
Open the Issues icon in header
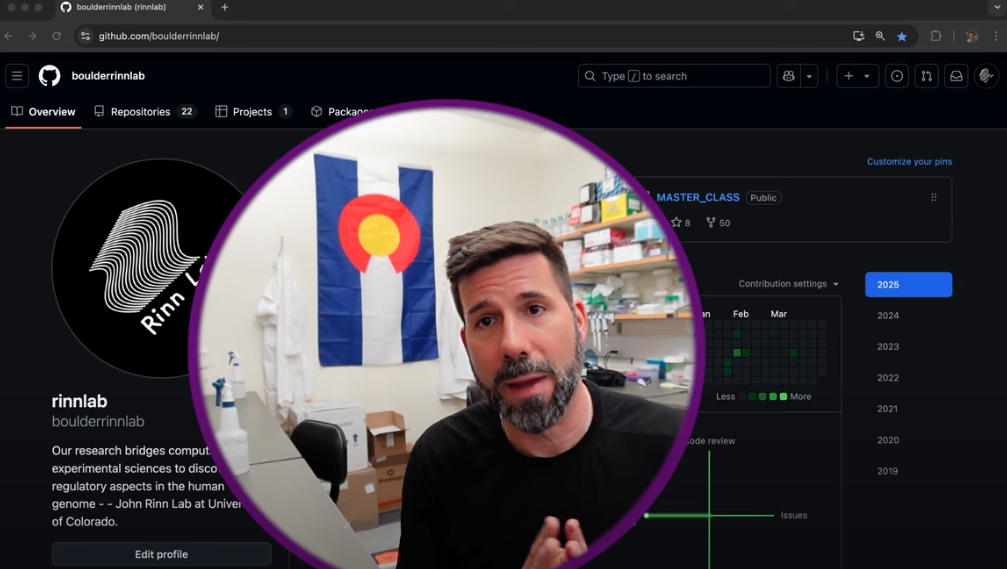coord(897,76)
